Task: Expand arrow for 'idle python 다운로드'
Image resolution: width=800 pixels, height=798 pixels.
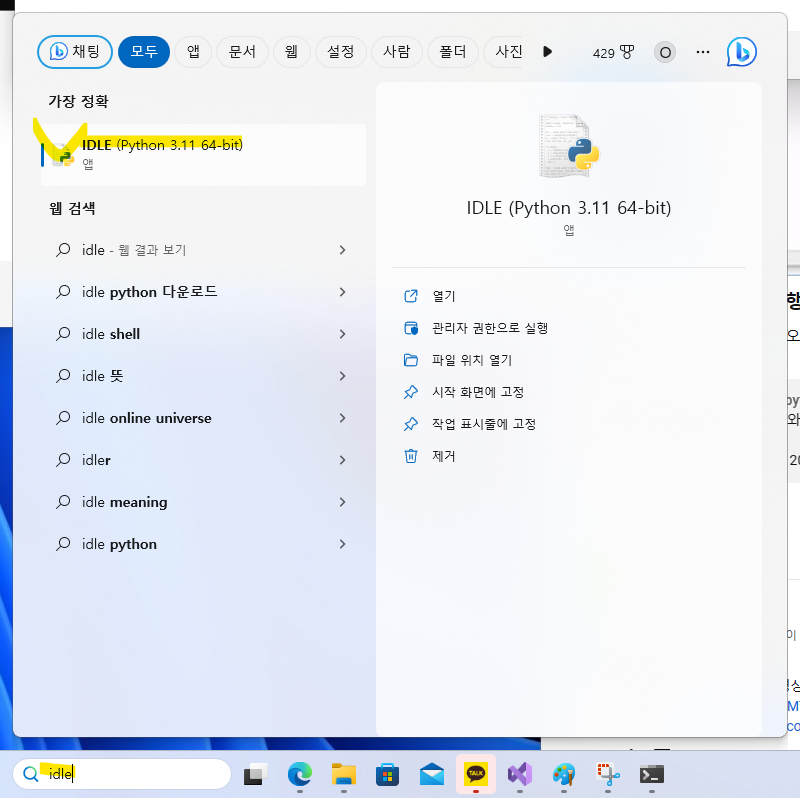Action: click(x=342, y=292)
